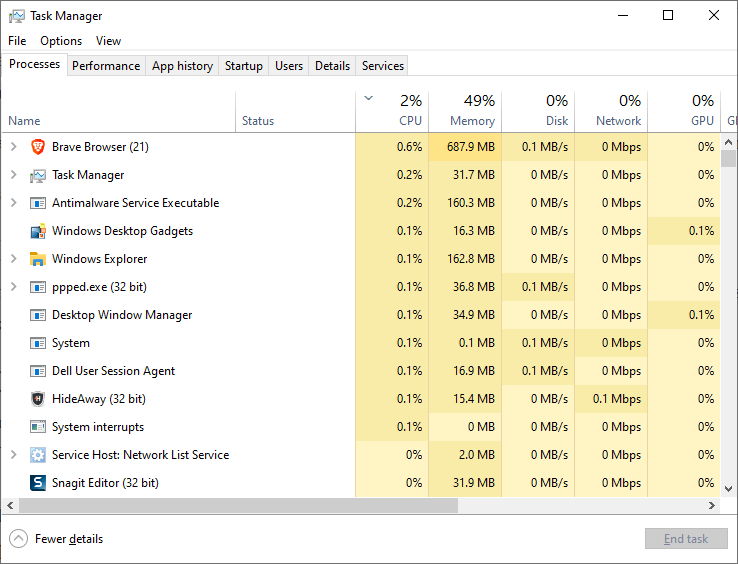The image size is (738, 564).
Task: Click the vertical scrollbar down arrow
Action: tap(728, 489)
